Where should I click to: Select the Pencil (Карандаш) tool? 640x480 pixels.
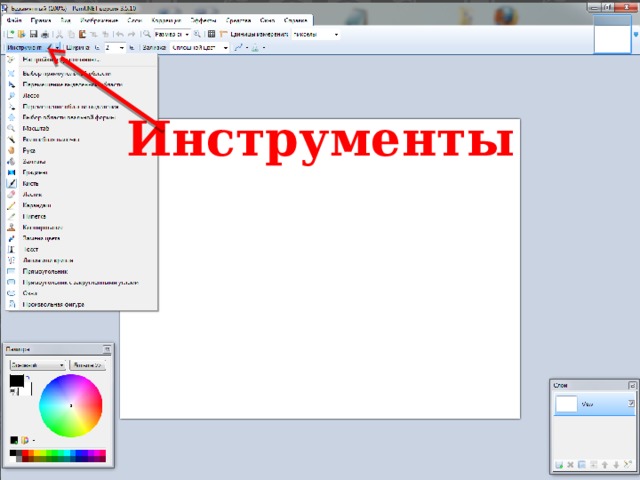point(82,205)
